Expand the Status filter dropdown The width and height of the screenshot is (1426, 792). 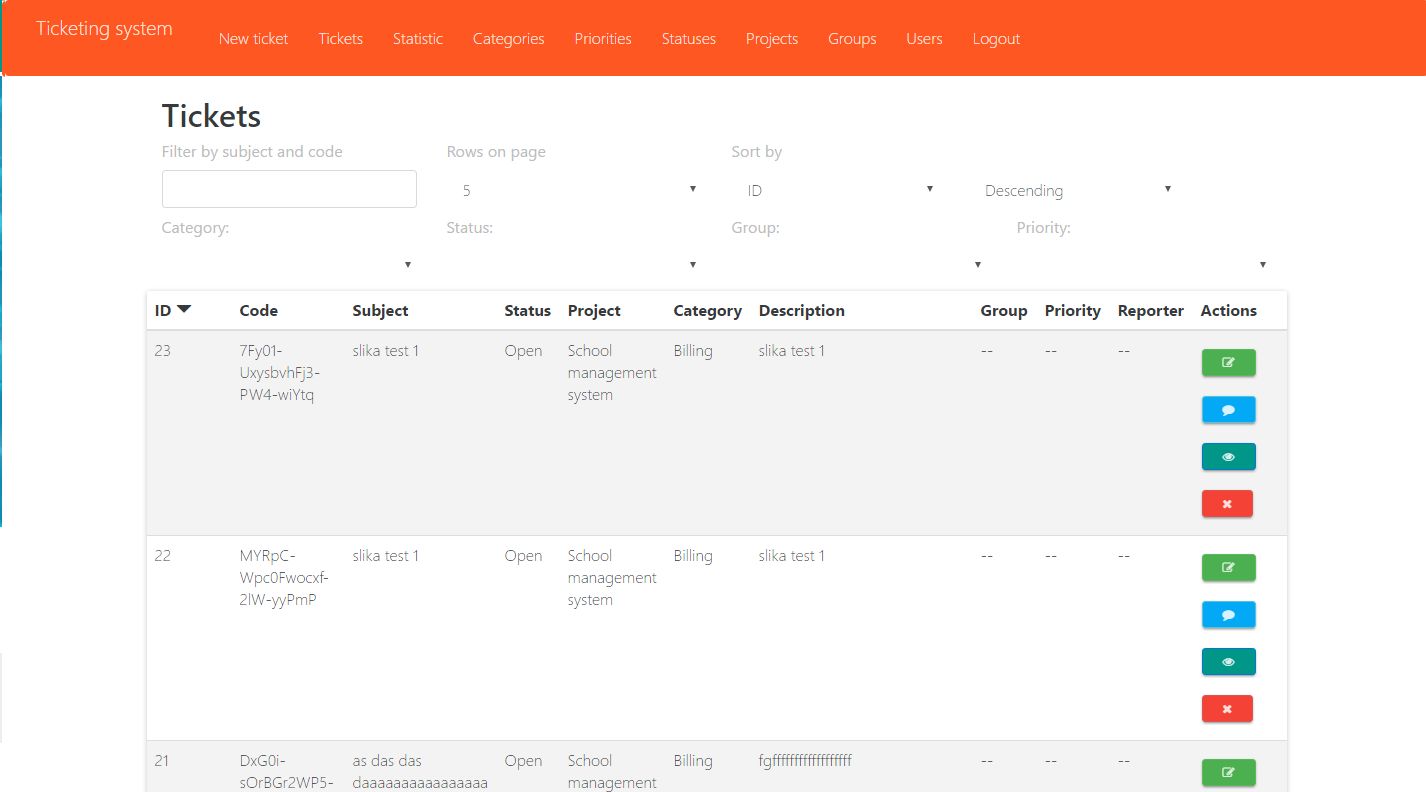(x=572, y=264)
